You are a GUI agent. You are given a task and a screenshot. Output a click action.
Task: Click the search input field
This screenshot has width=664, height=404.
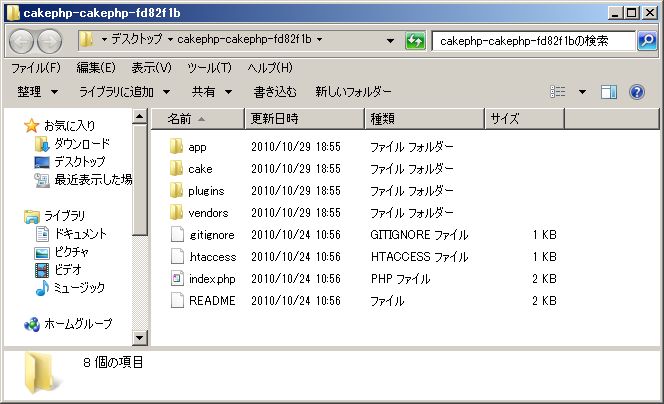[x=534, y=41]
